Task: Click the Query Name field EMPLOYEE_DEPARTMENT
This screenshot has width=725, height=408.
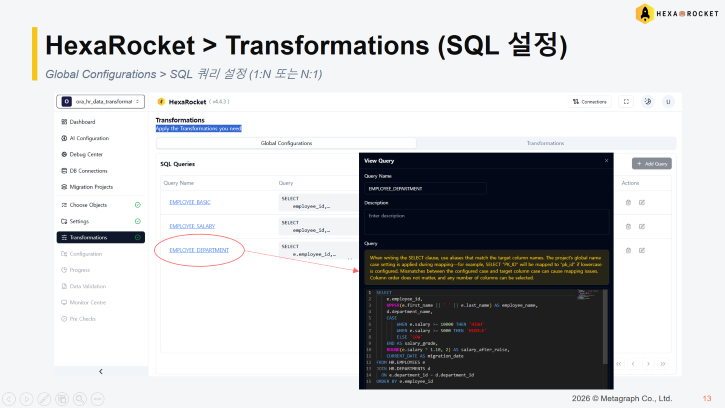Action: (x=425, y=189)
